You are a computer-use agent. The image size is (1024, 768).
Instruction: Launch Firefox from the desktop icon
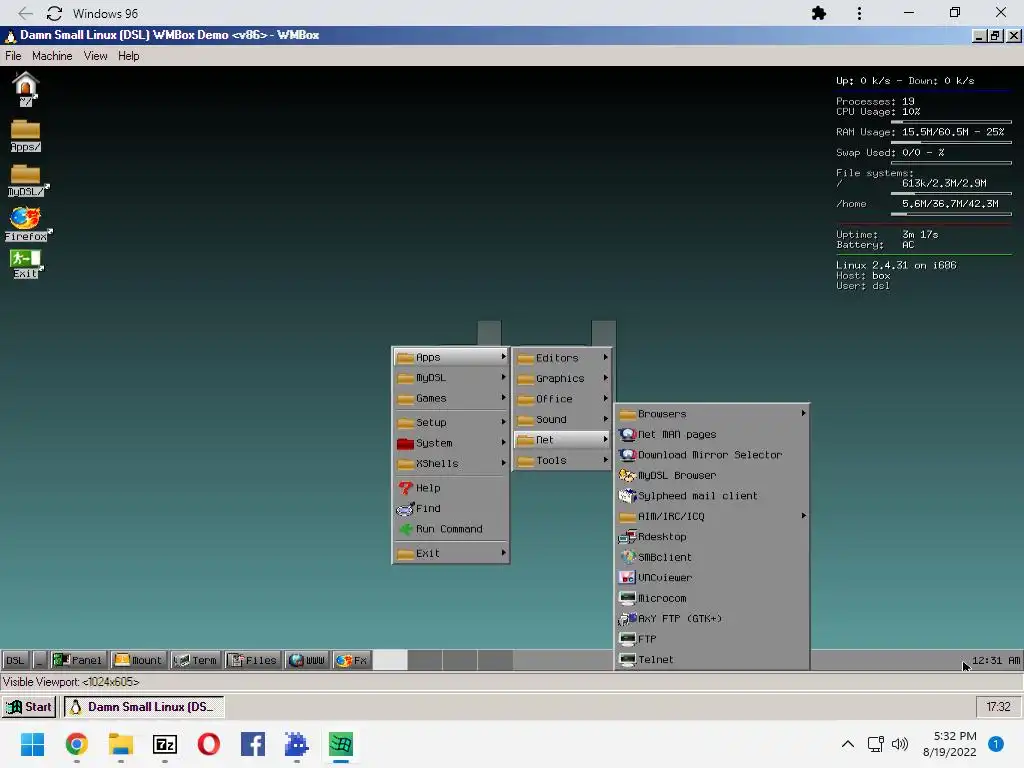click(26, 223)
